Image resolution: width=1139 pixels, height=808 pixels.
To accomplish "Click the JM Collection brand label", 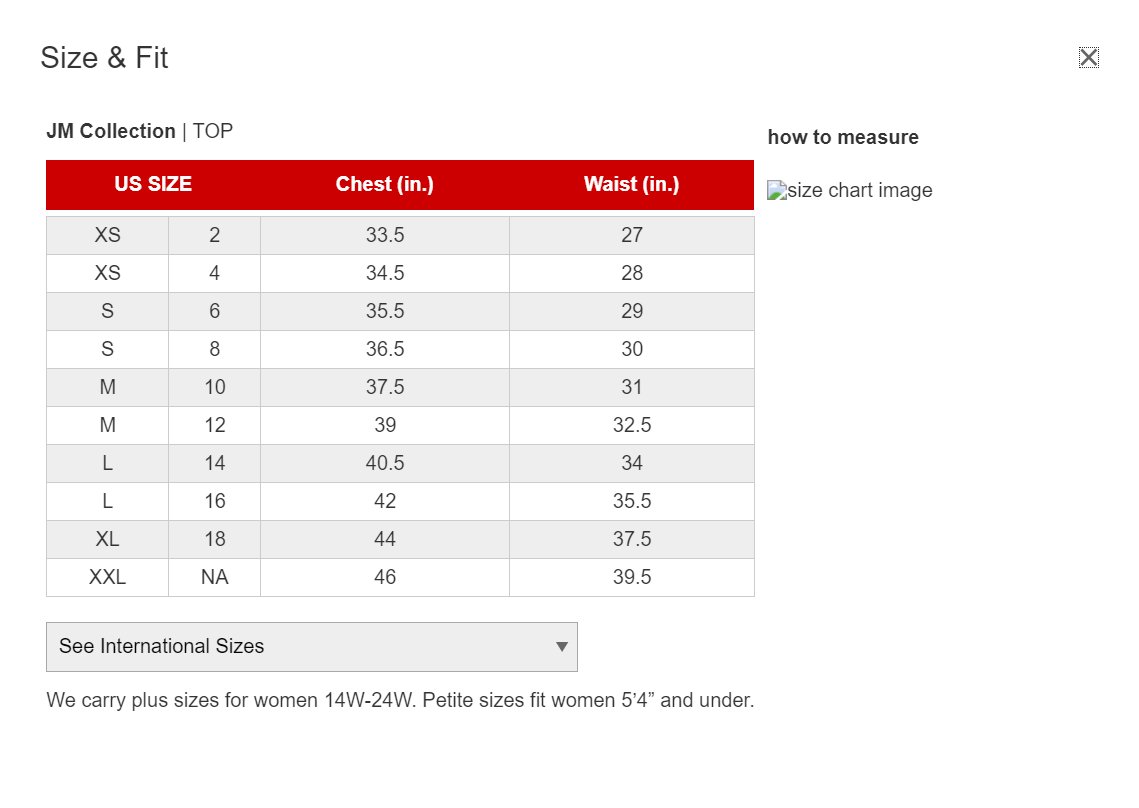I will coord(111,131).
